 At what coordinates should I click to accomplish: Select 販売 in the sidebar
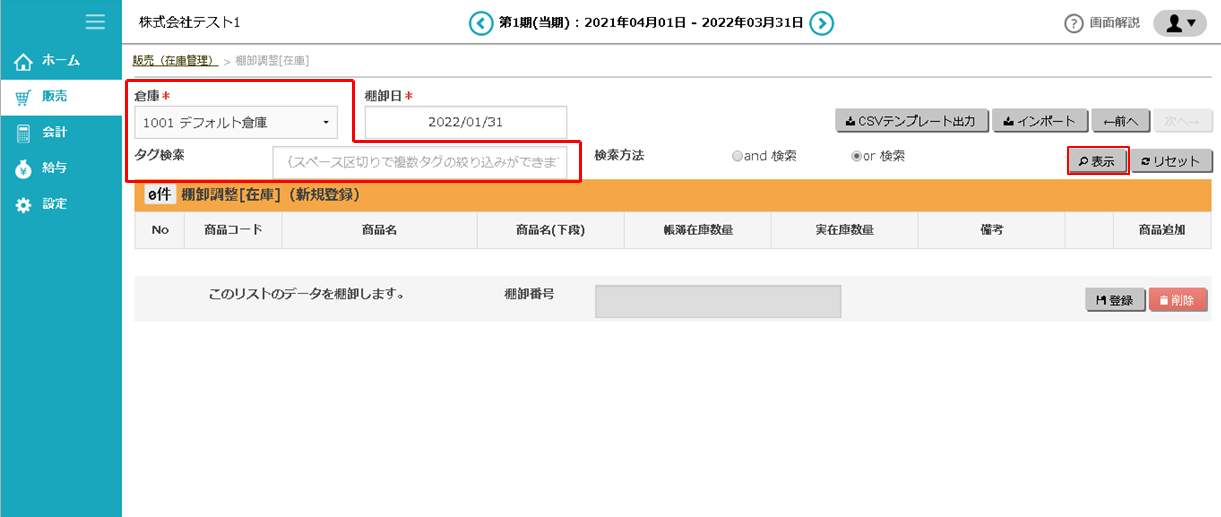(54, 97)
